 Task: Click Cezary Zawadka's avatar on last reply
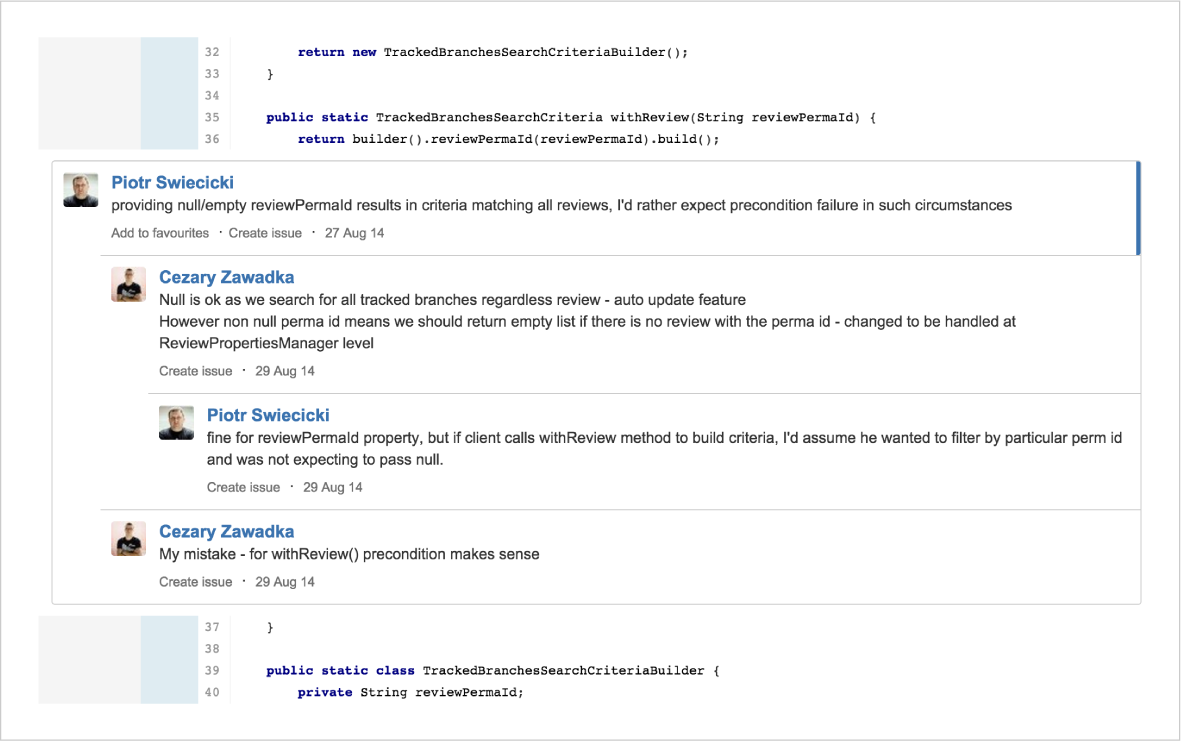(128, 539)
